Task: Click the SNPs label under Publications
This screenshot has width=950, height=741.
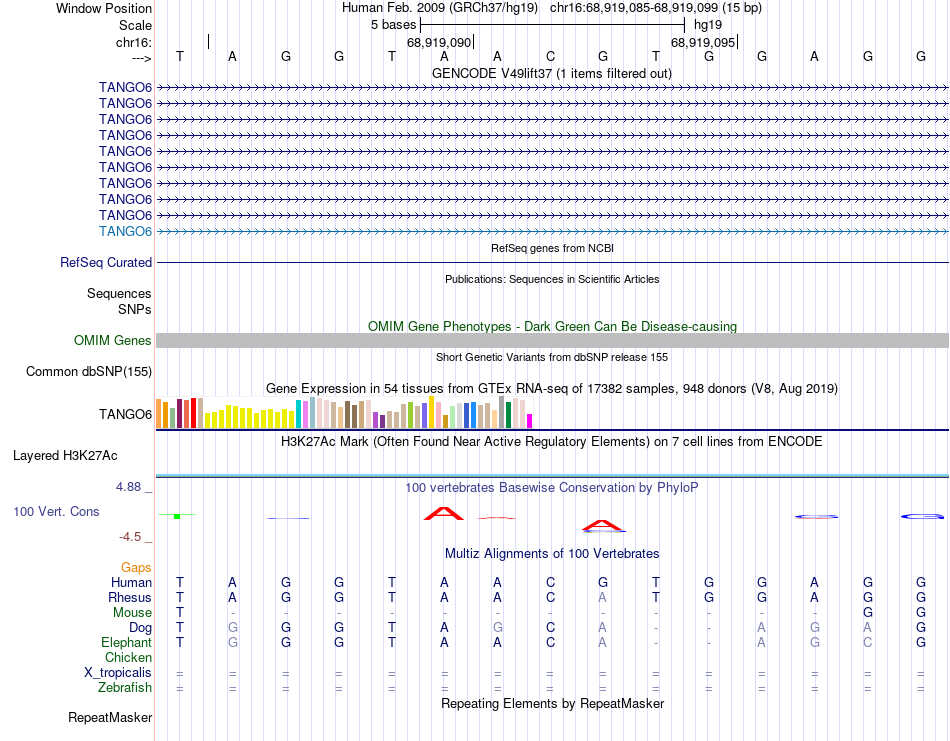Action: (135, 309)
